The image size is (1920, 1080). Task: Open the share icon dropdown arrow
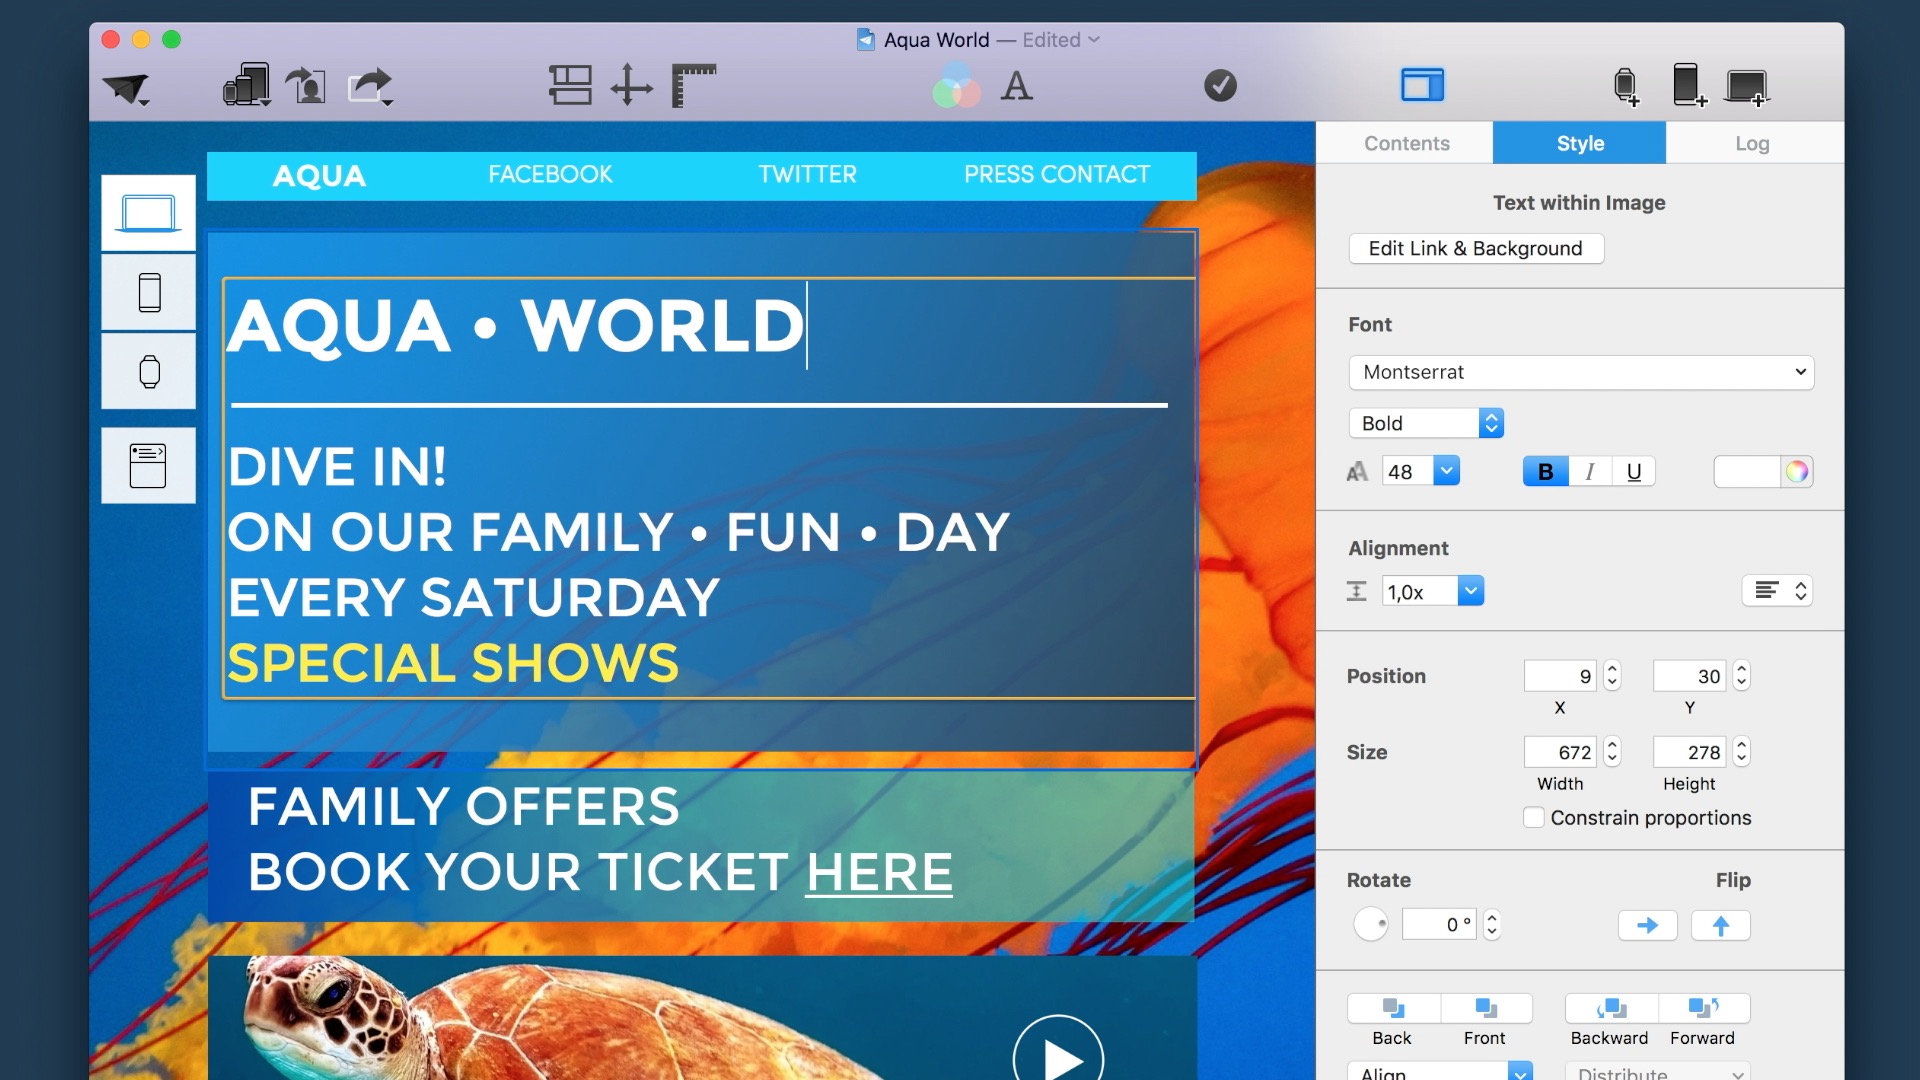point(387,102)
